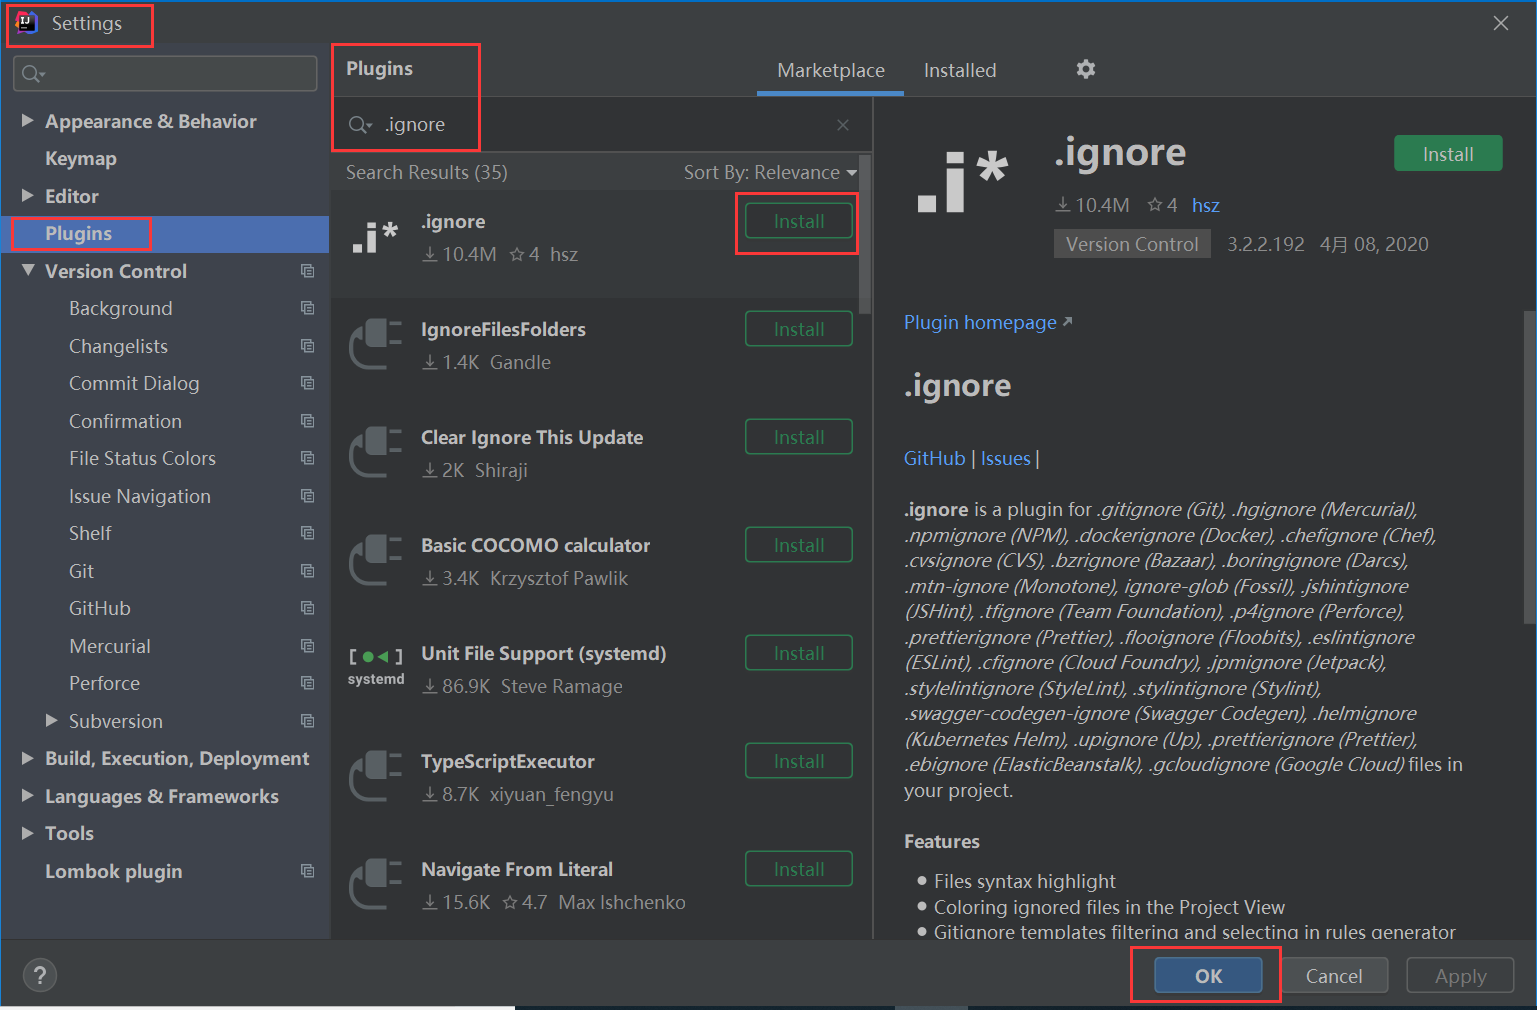The image size is (1537, 1010).
Task: Open the help question mark button
Action: point(40,975)
